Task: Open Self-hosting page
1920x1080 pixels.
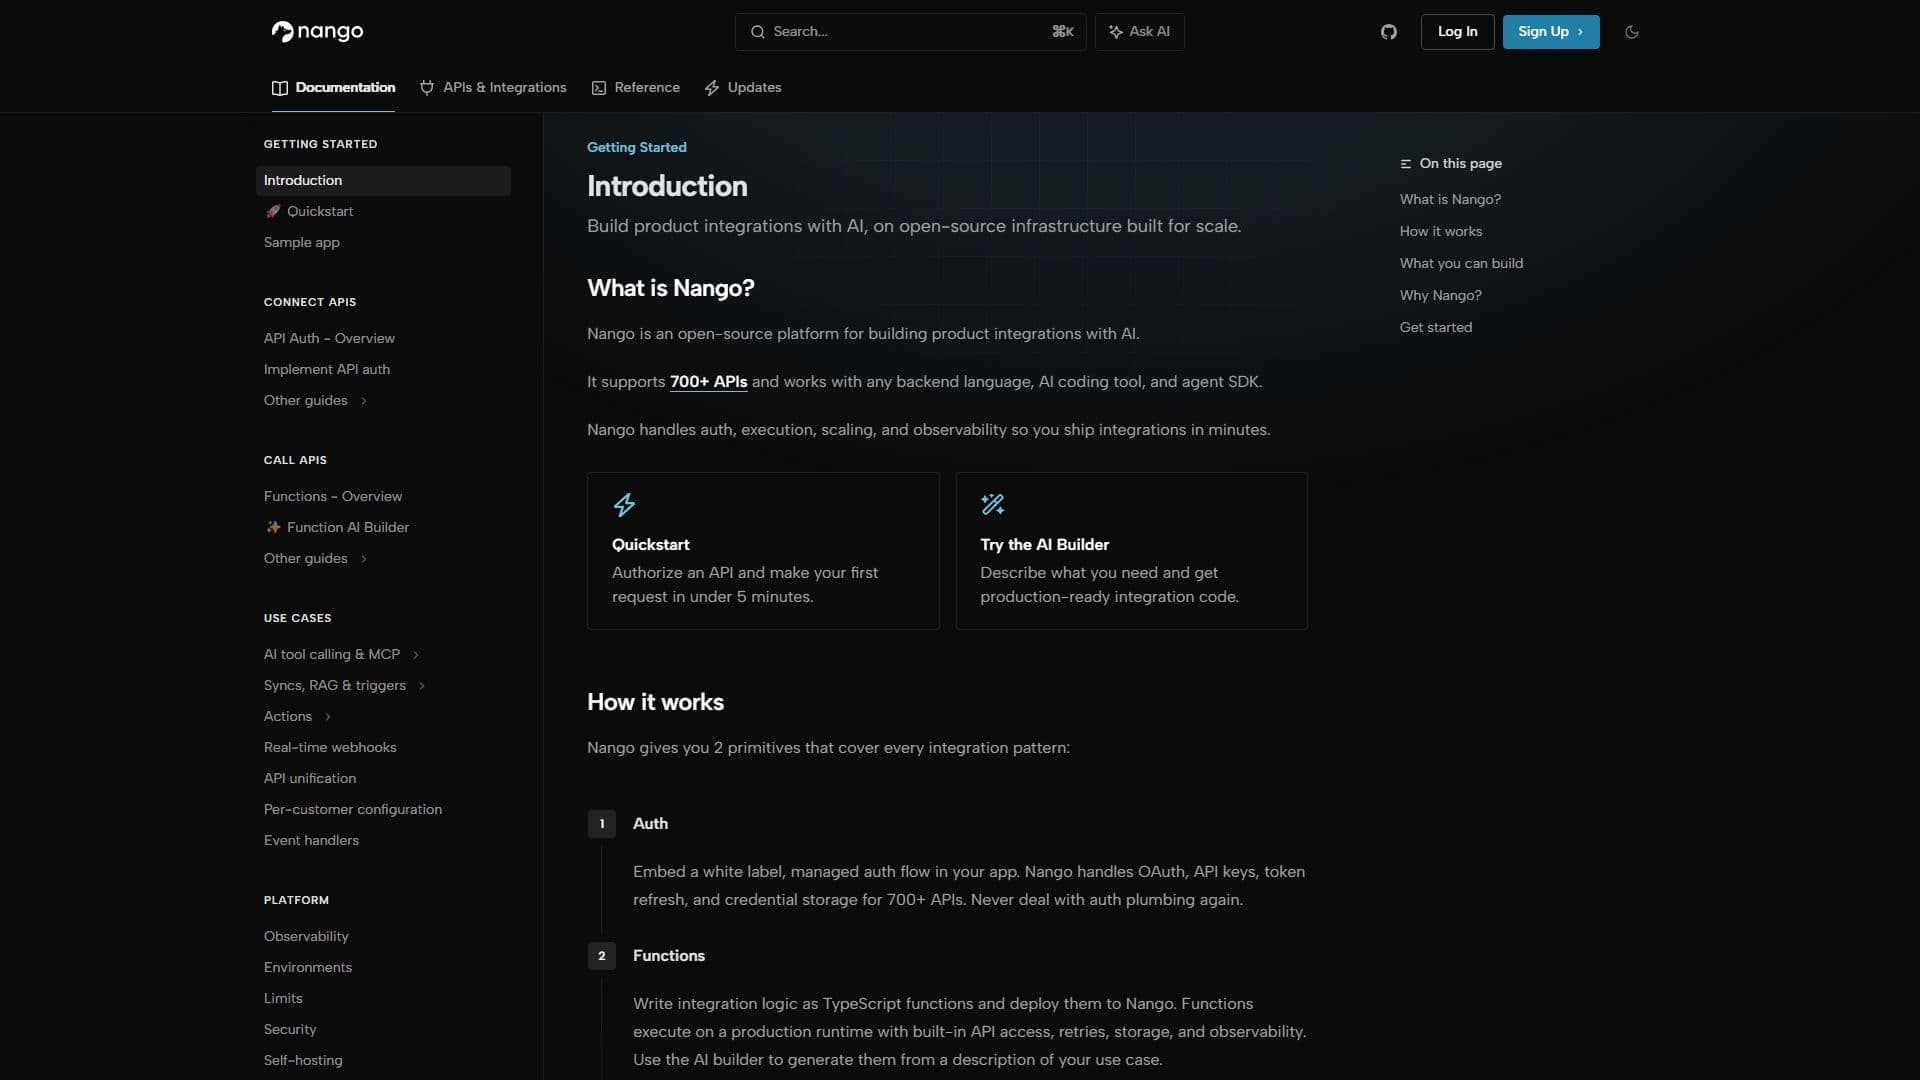Action: (303, 1060)
